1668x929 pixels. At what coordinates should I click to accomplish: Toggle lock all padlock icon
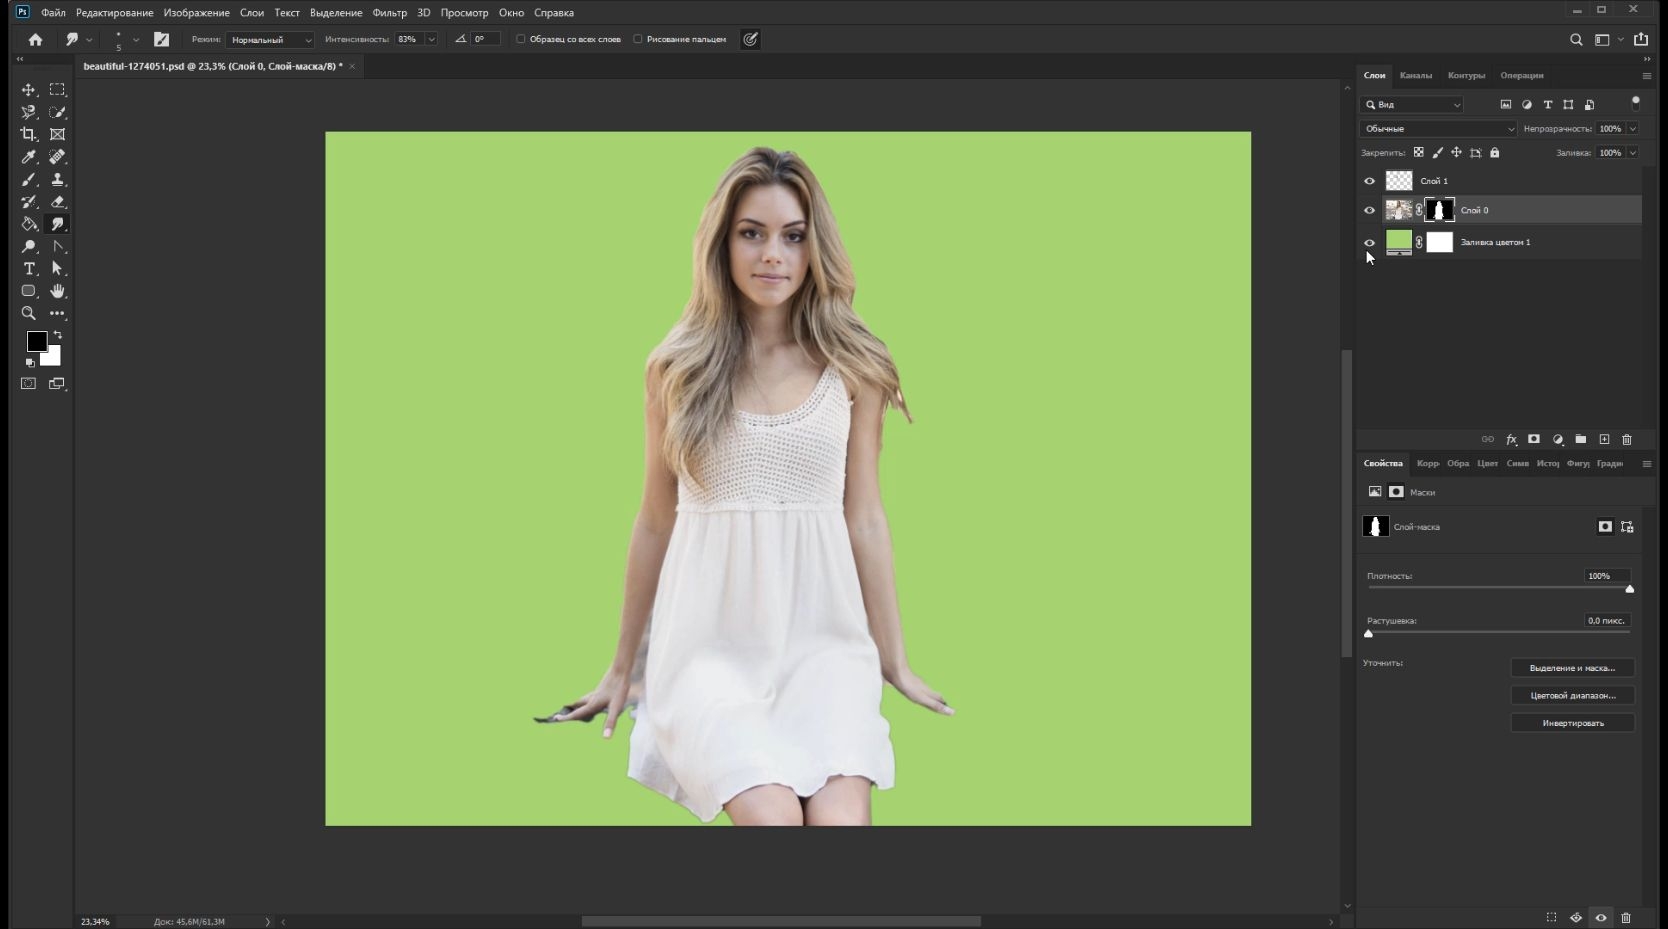pyautogui.click(x=1495, y=153)
